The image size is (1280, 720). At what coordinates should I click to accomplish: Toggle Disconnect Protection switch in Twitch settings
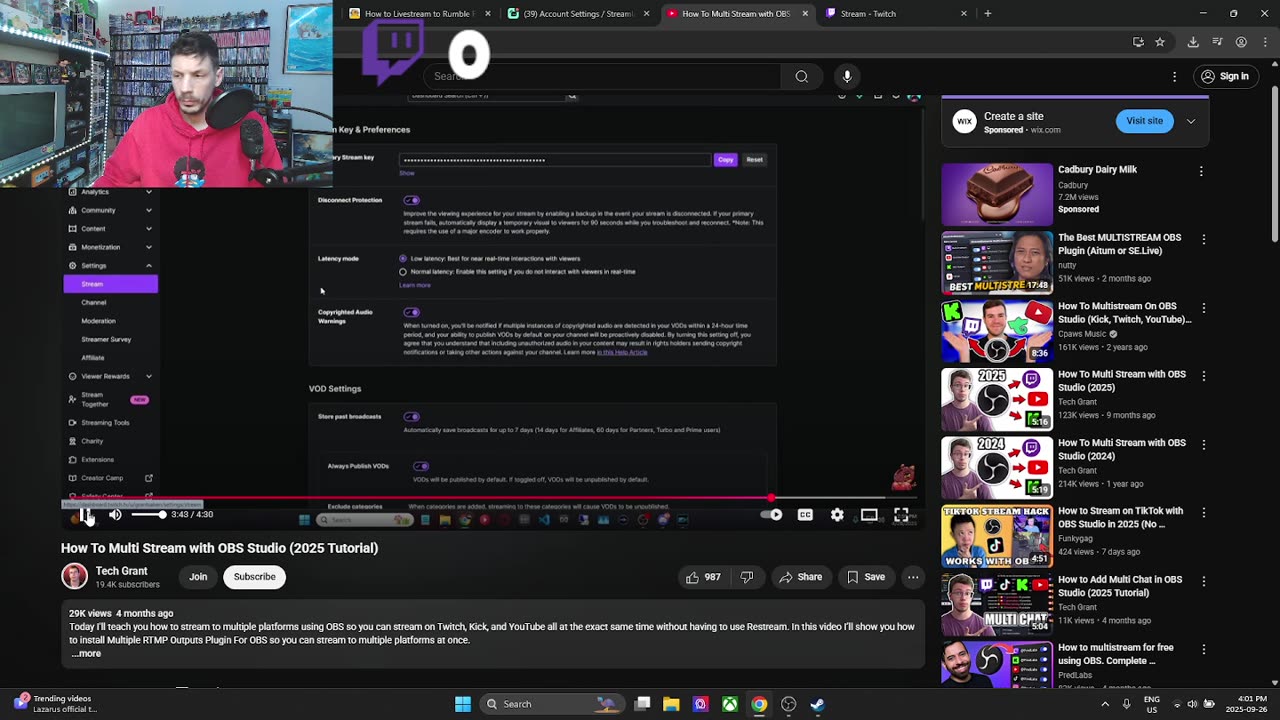[411, 200]
